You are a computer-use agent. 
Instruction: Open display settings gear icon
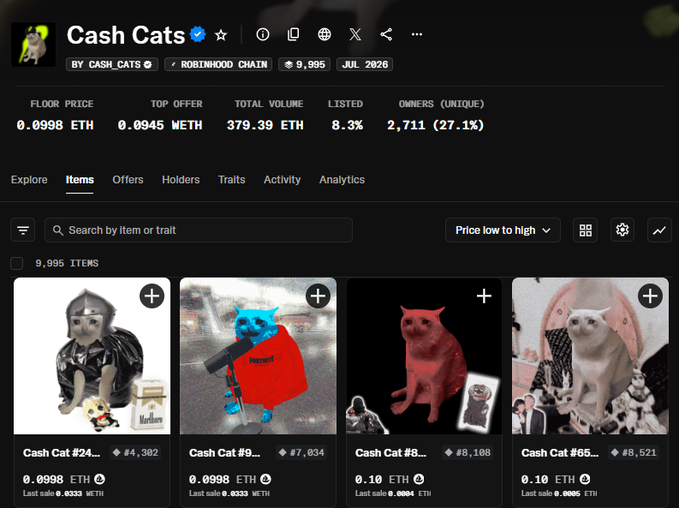(622, 230)
